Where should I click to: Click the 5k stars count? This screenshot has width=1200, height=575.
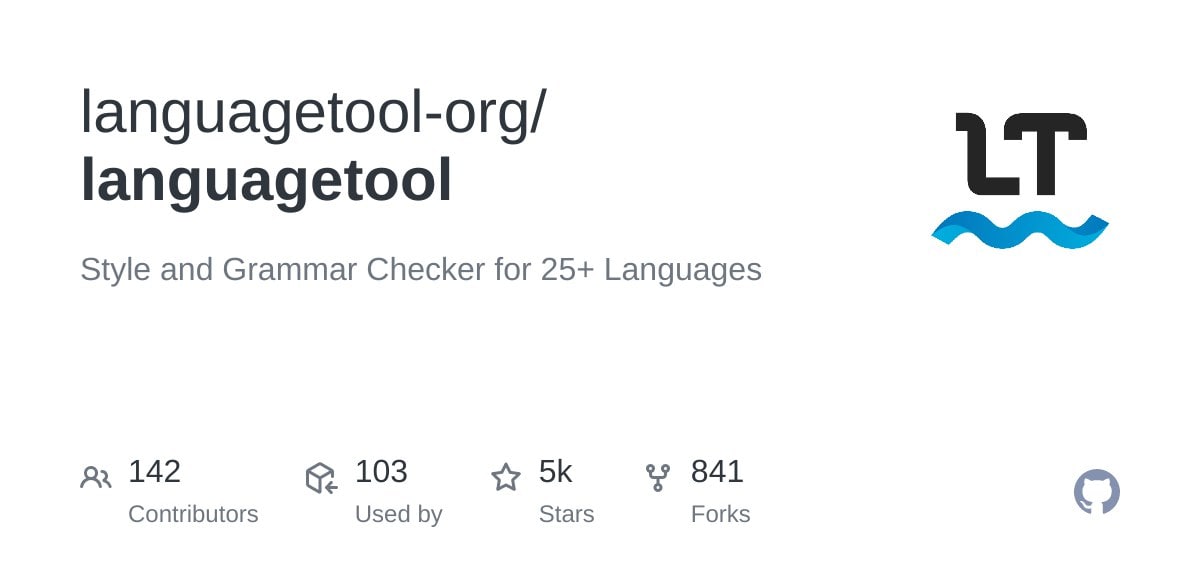[x=555, y=471]
